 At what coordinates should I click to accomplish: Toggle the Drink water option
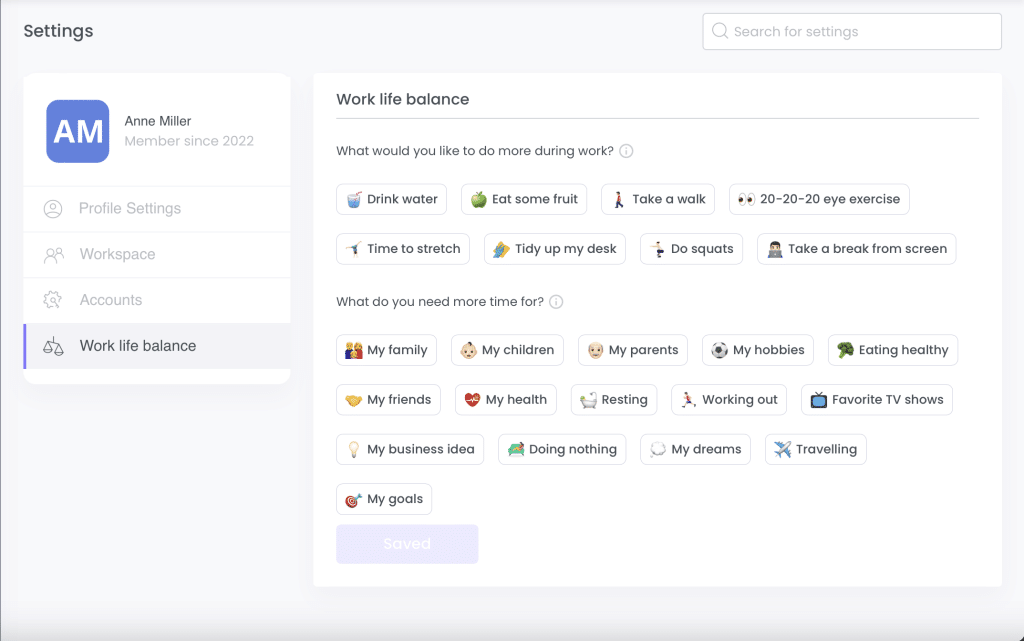tap(391, 199)
